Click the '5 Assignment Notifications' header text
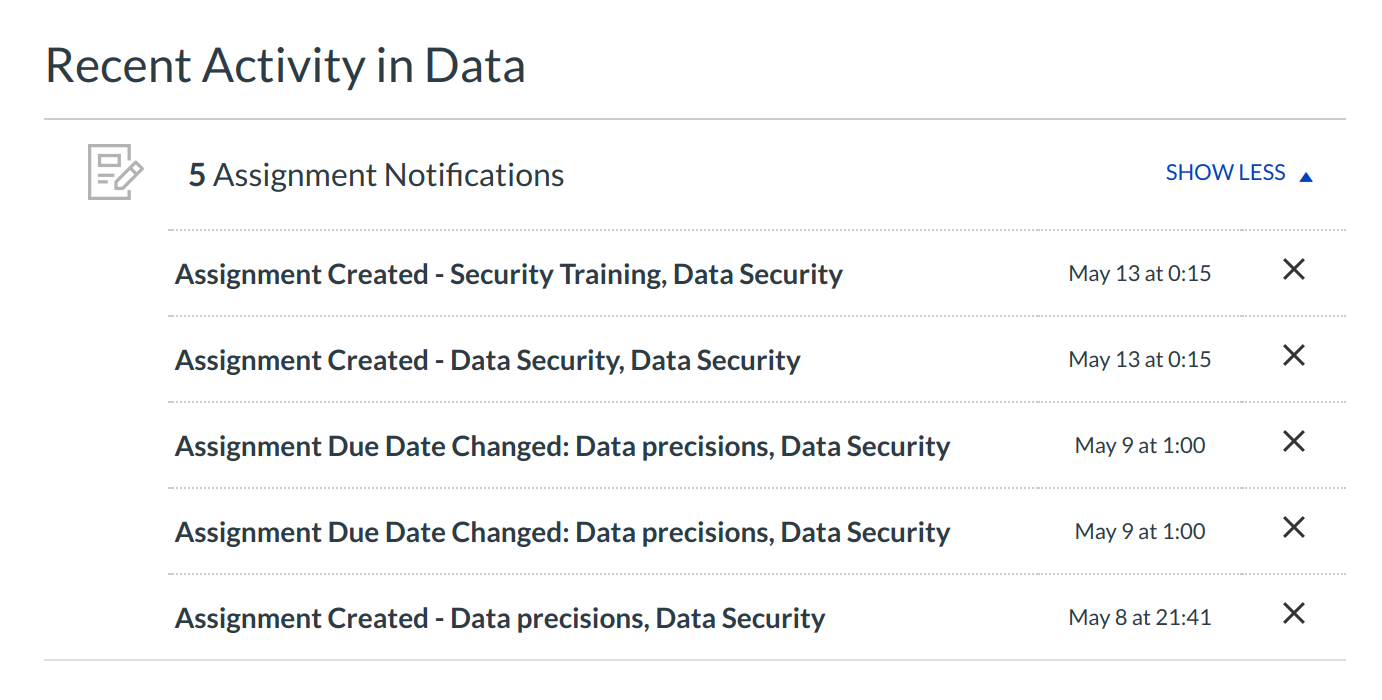1382x700 pixels. click(x=376, y=175)
